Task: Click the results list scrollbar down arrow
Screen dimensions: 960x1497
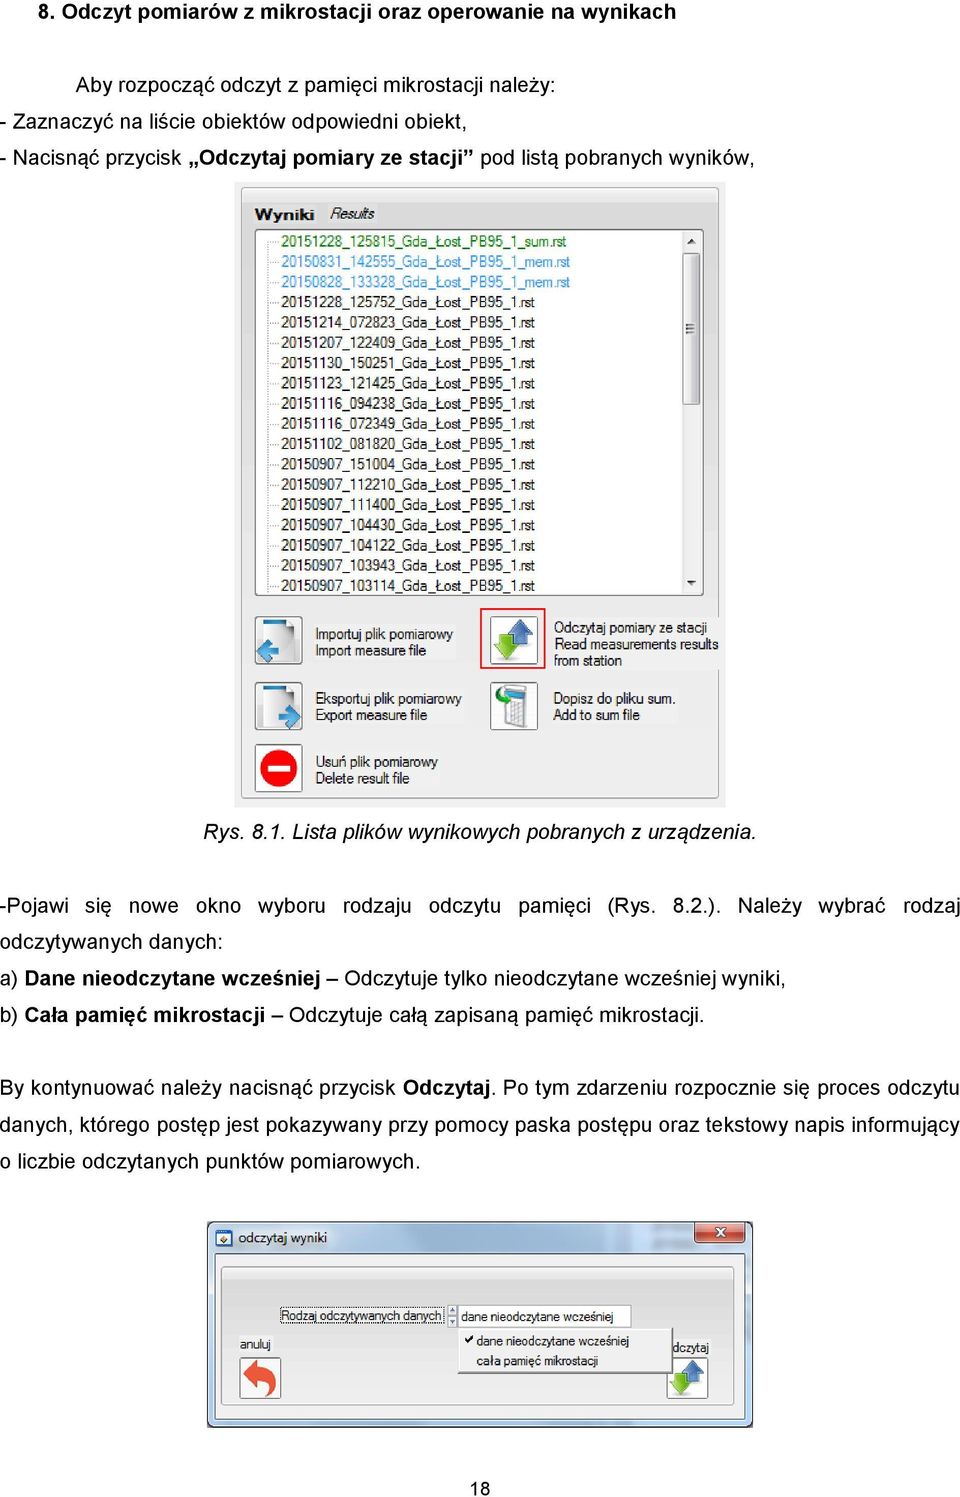Action: point(691,584)
